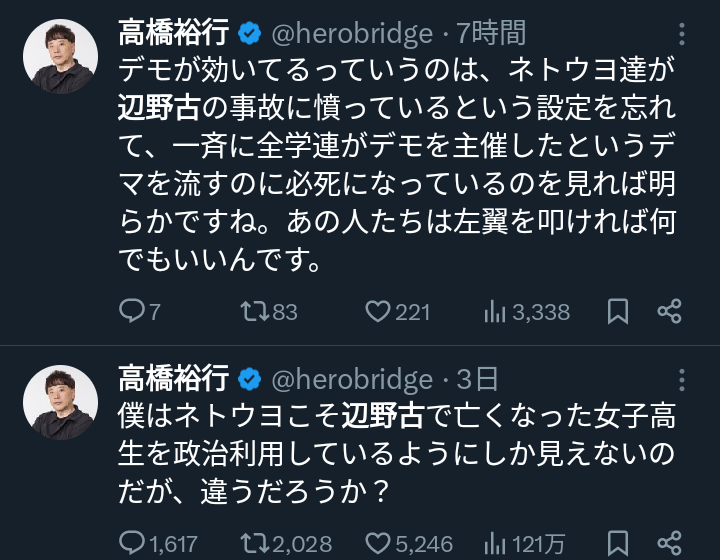Share the second tweet
Viewport: 720px width, 560px height.
coord(669,544)
